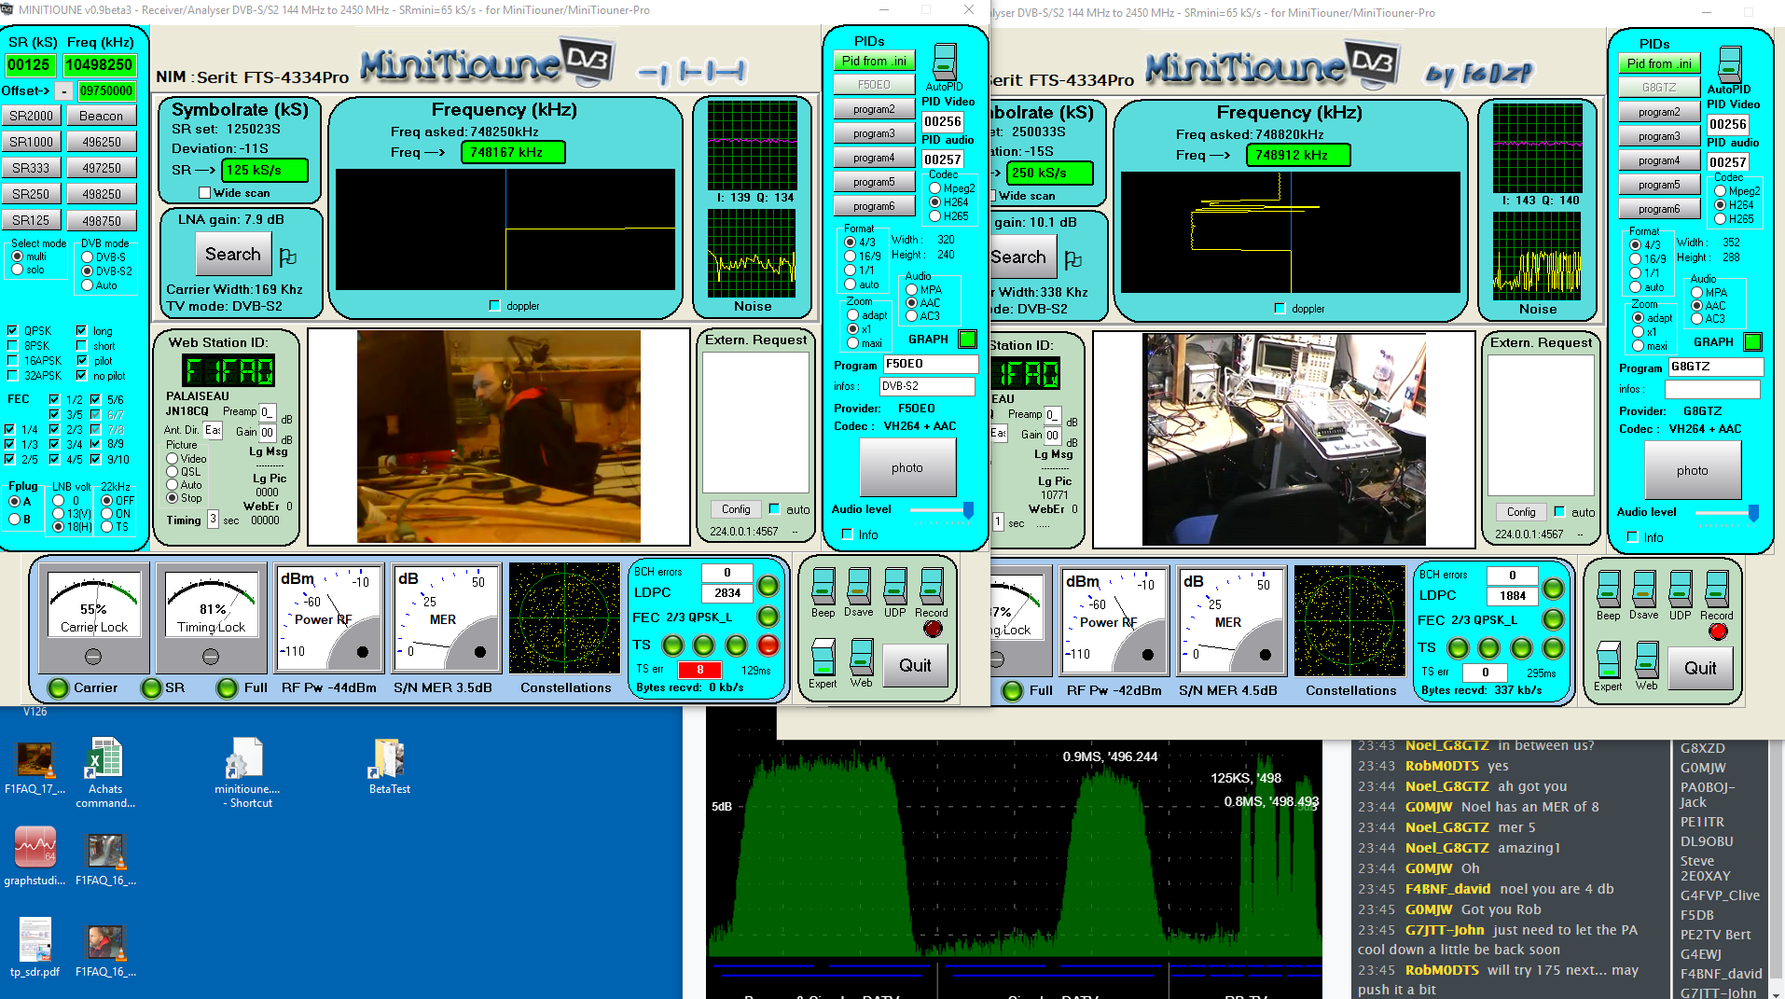
Task: Select 16/9 format in left window
Action: tap(850, 256)
